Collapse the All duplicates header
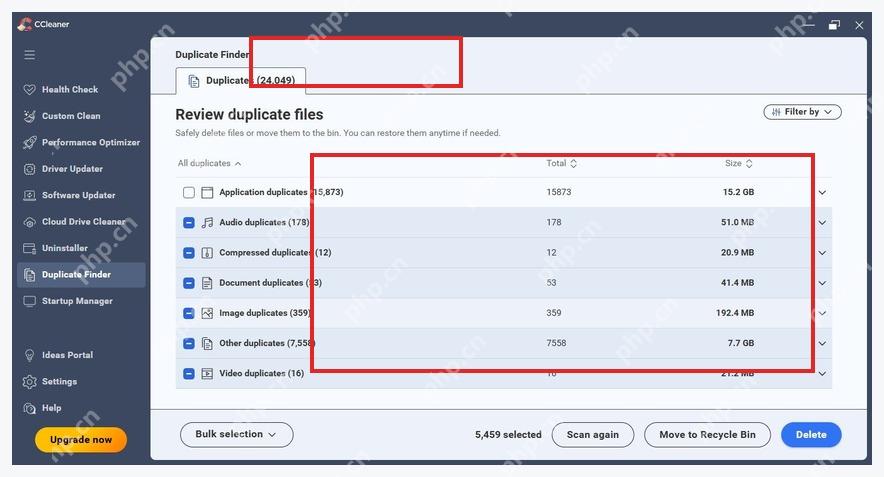Viewport: 884px width, 477px height. click(x=209, y=164)
